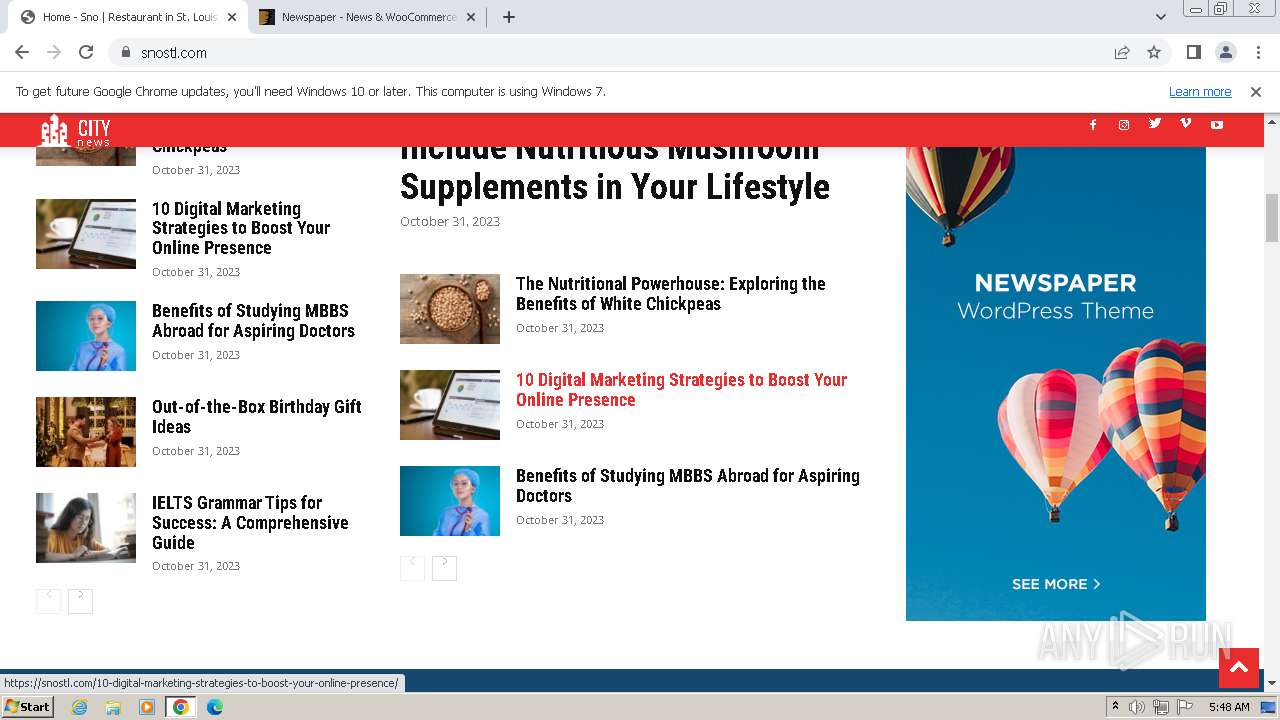Open the Facebook social icon in red header

1093,125
